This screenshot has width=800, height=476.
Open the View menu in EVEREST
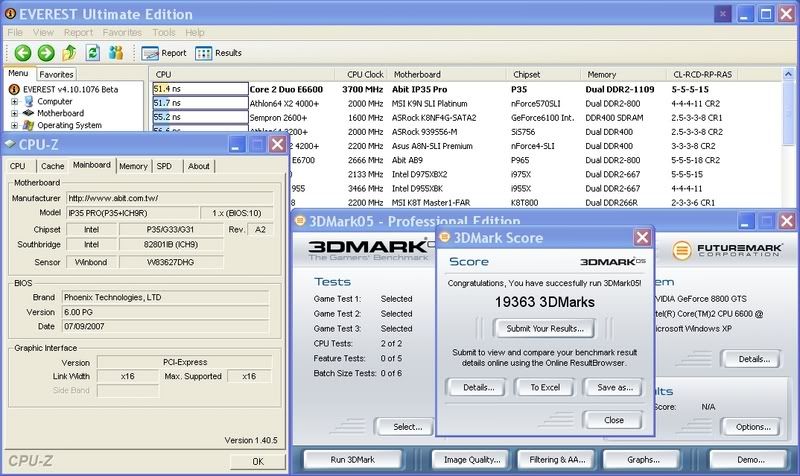click(43, 32)
